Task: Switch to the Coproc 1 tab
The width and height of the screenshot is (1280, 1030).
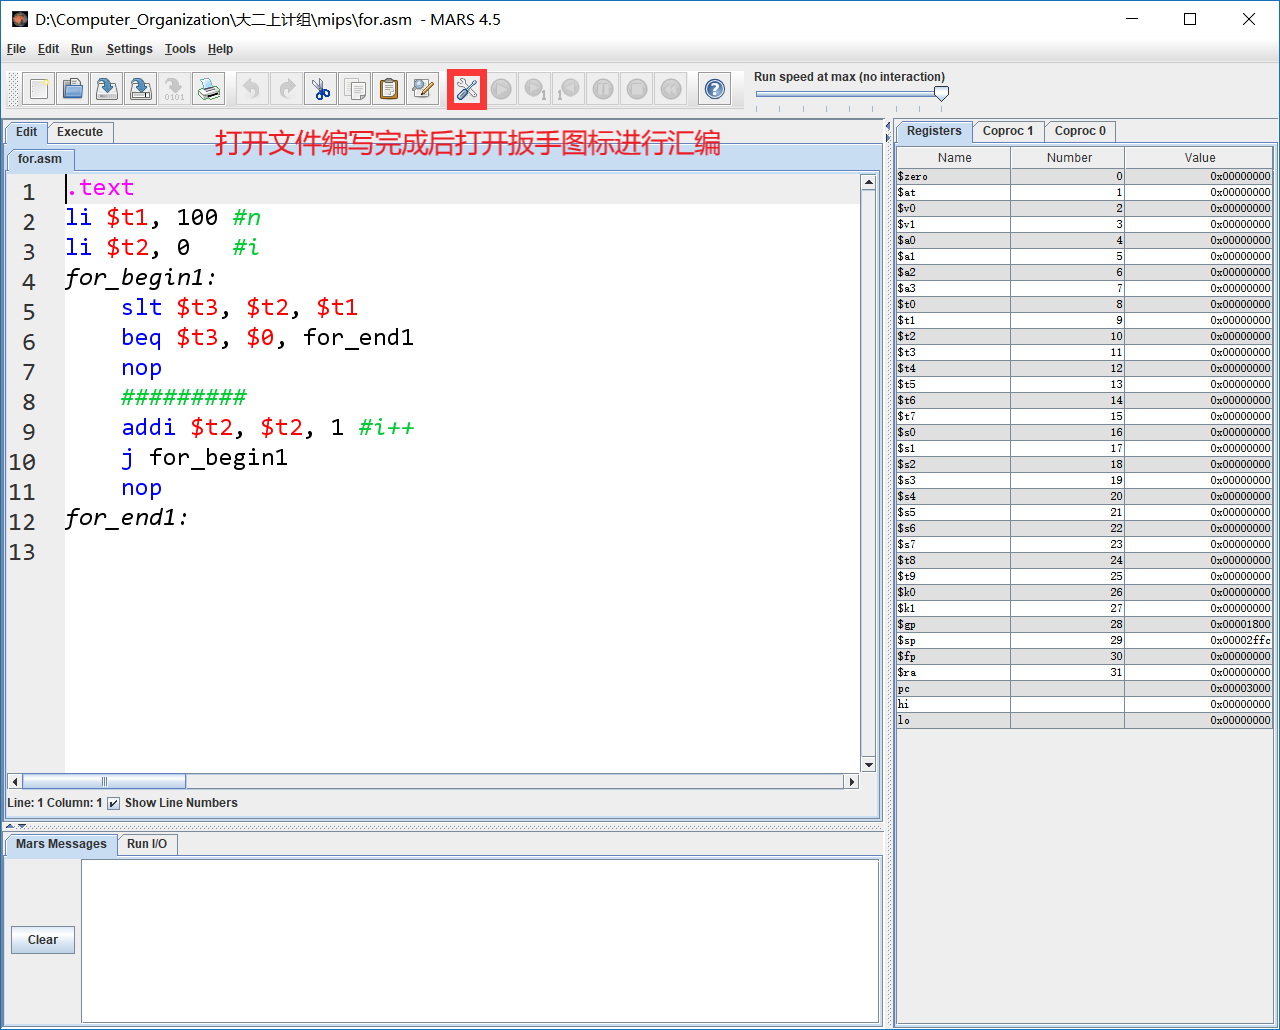Action: pos(1008,131)
